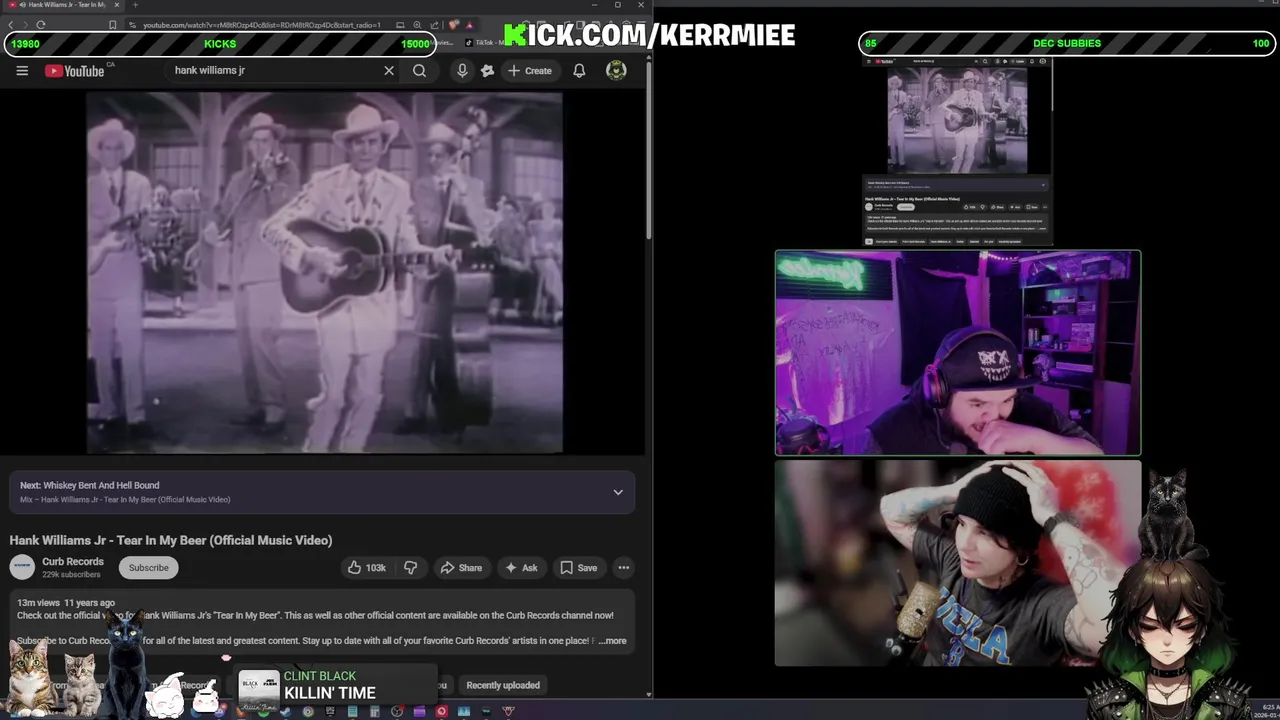Save the video to a playlist
The image size is (1280, 720).
tap(578, 568)
